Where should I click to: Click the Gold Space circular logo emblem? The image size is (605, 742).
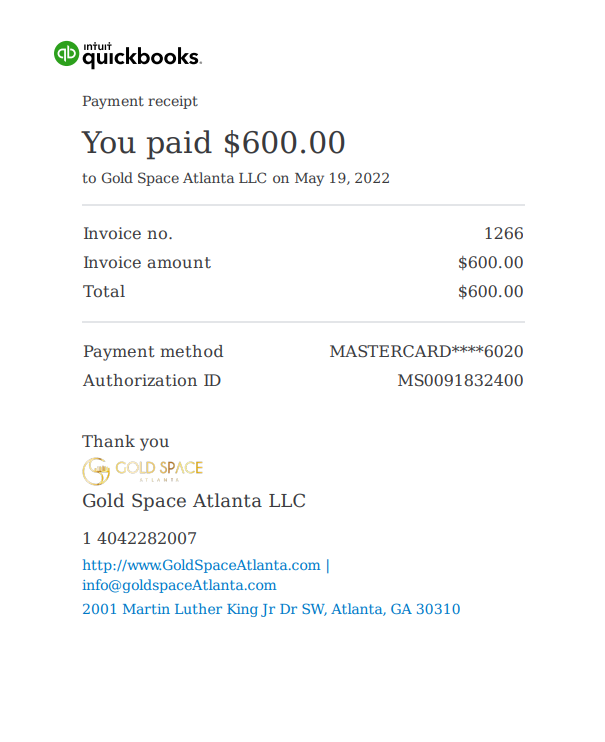(x=96, y=471)
